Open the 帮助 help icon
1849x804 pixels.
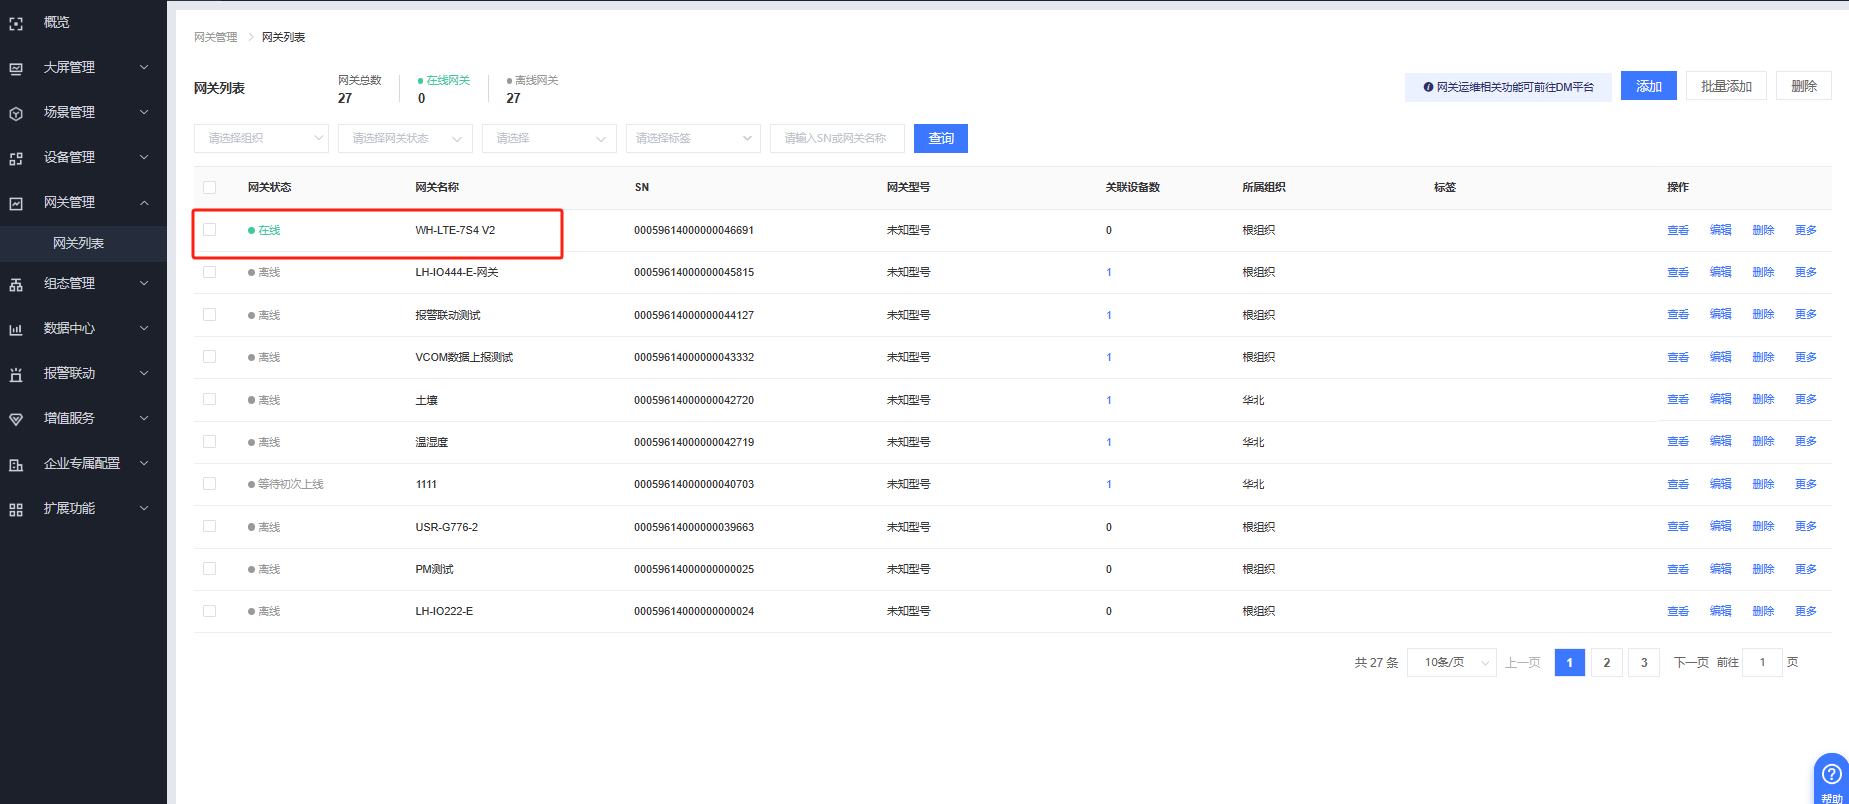tap(1831, 775)
